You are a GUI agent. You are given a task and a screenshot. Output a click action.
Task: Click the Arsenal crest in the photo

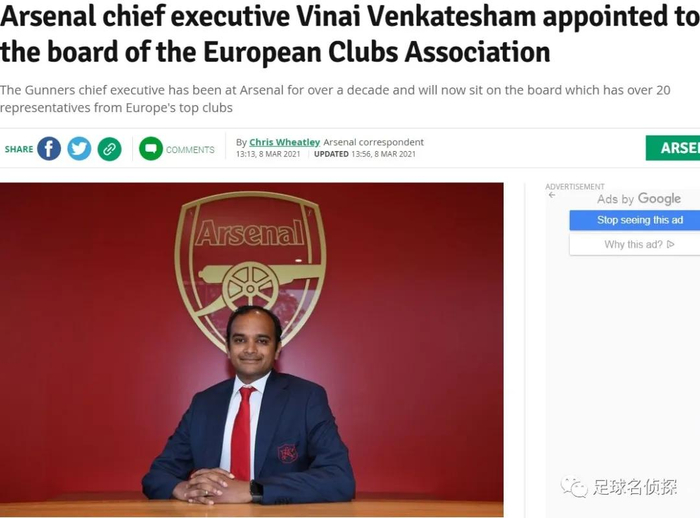[x=250, y=260]
